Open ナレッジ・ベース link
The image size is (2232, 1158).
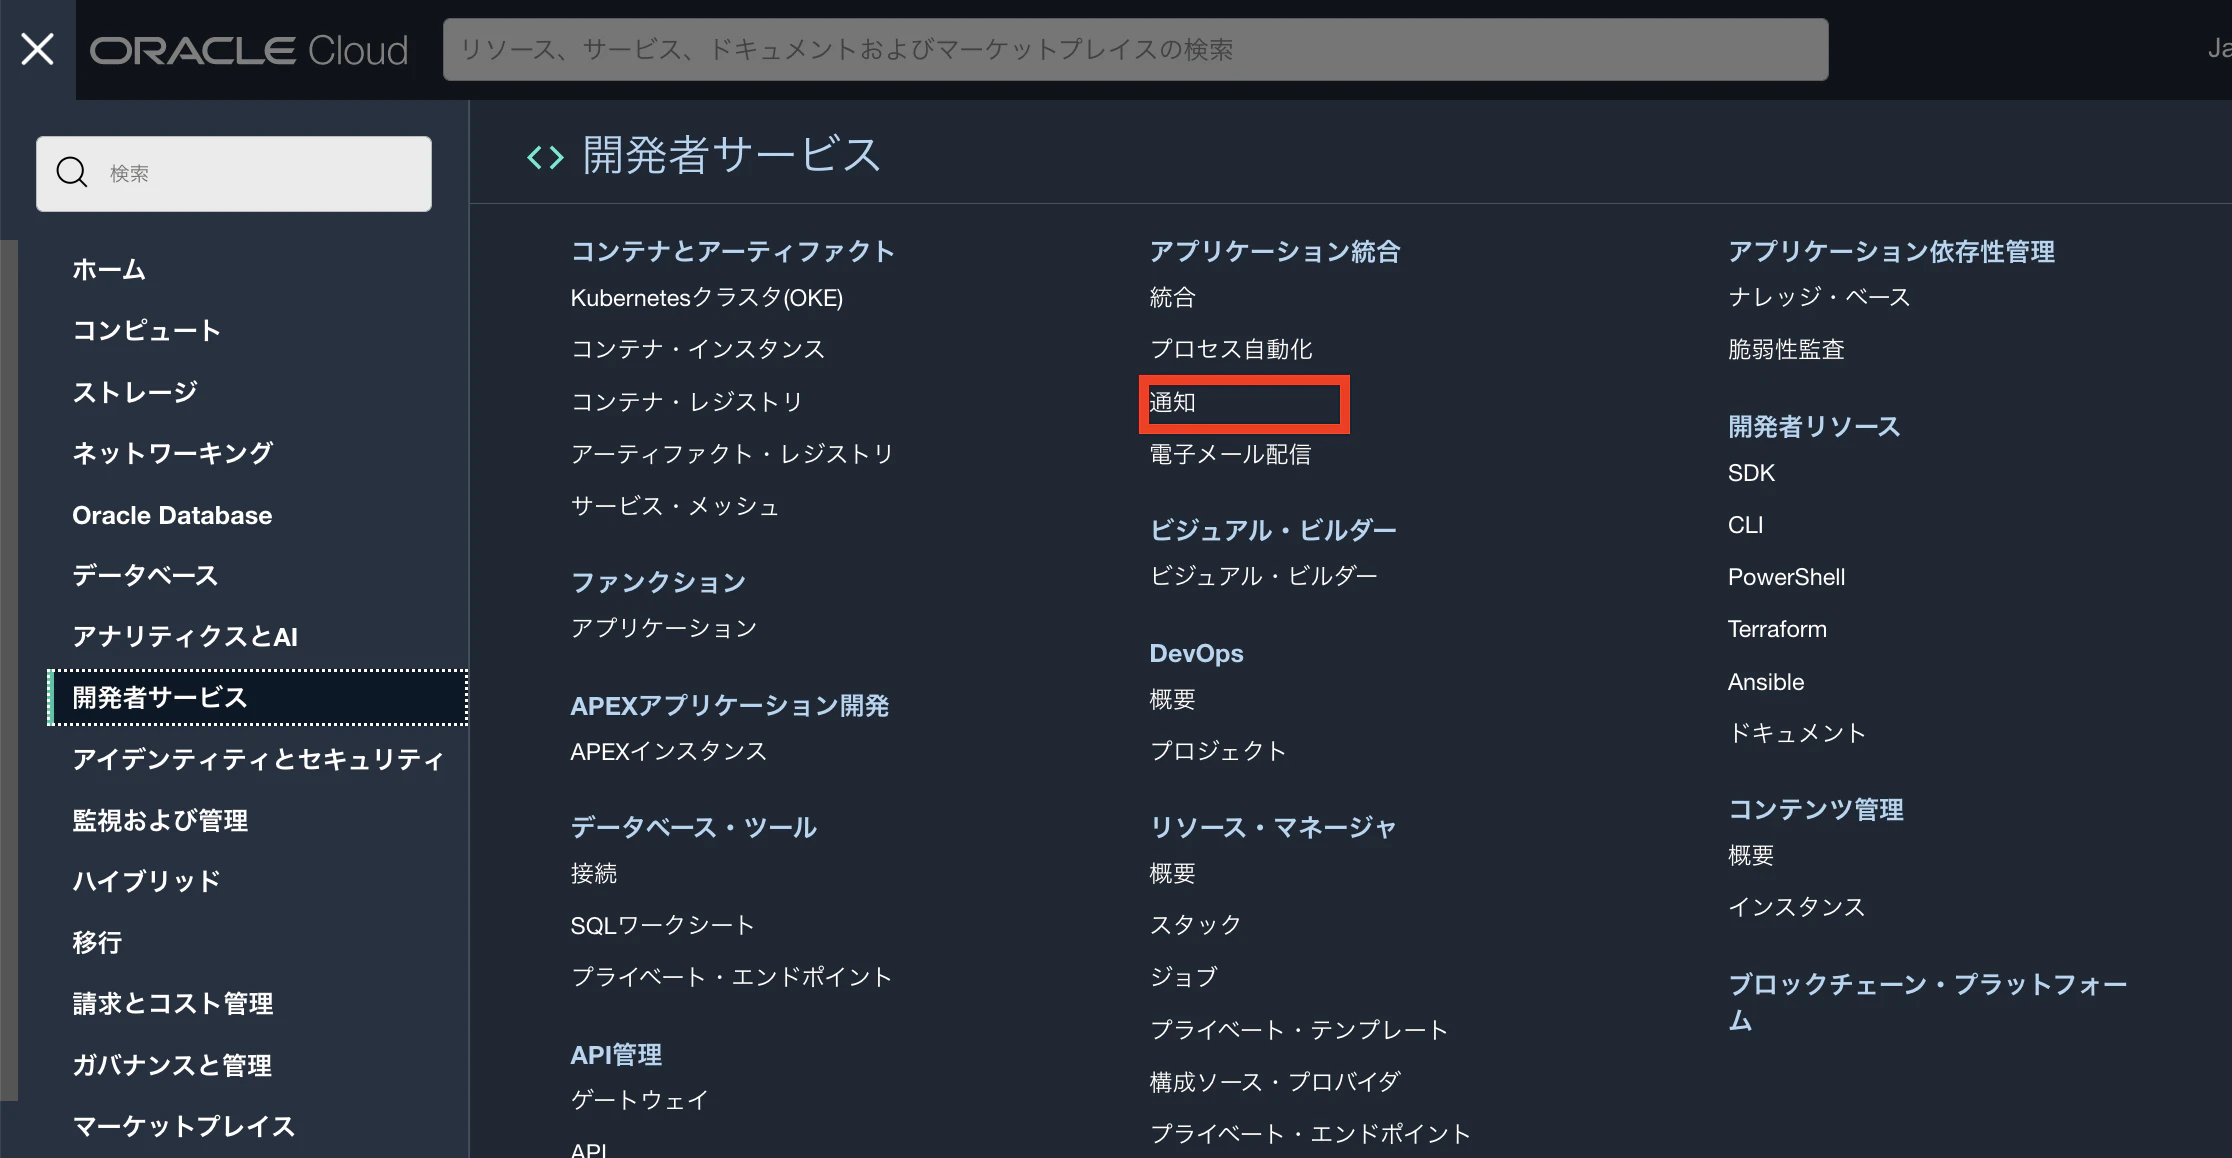[1819, 297]
